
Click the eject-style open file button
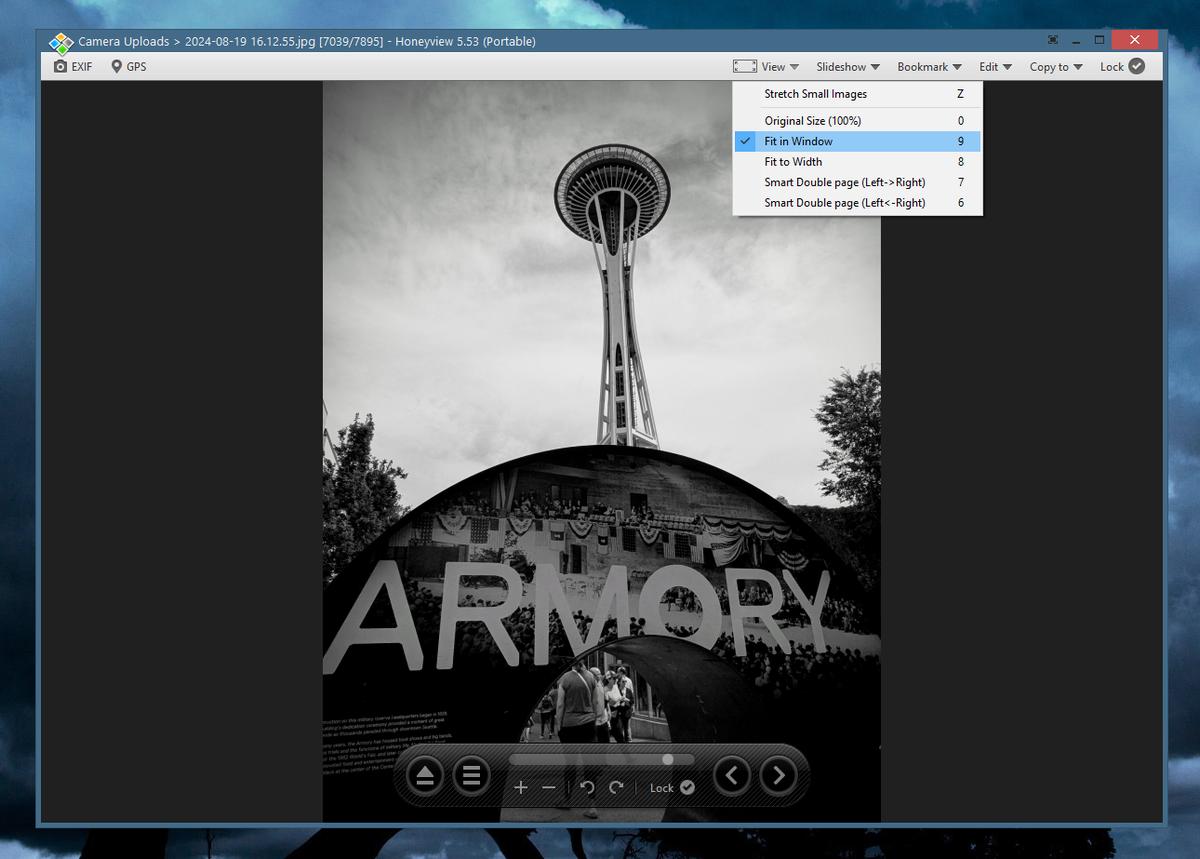point(425,775)
